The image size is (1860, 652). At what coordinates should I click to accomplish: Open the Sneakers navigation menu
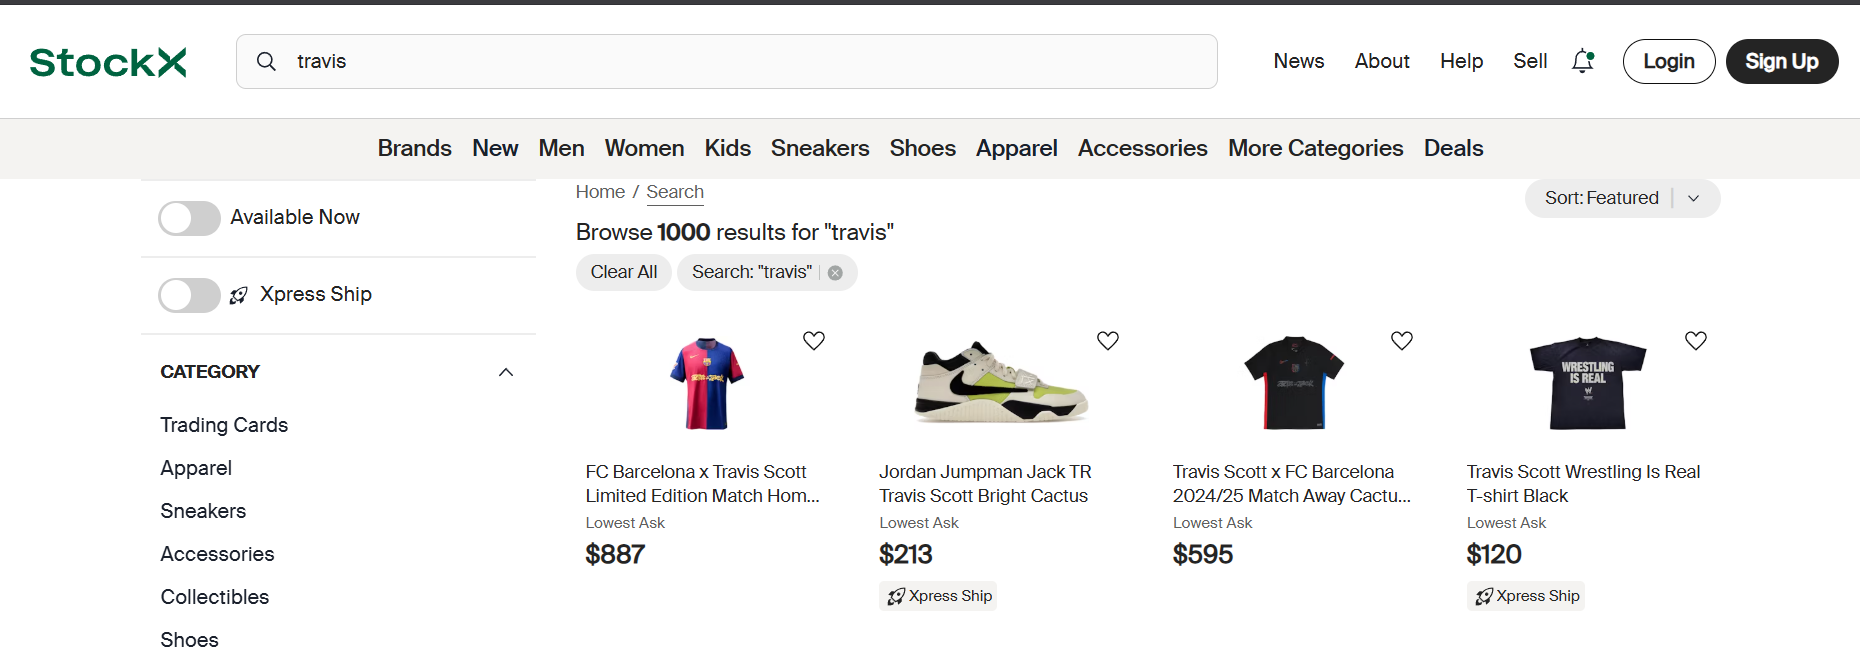(820, 148)
